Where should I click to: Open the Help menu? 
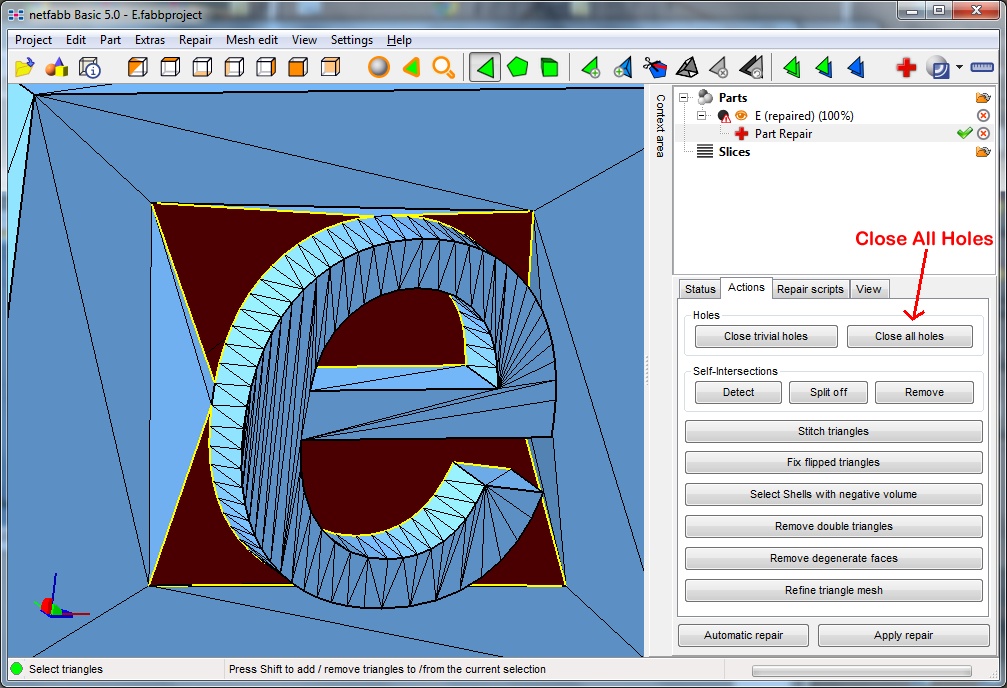click(x=399, y=40)
